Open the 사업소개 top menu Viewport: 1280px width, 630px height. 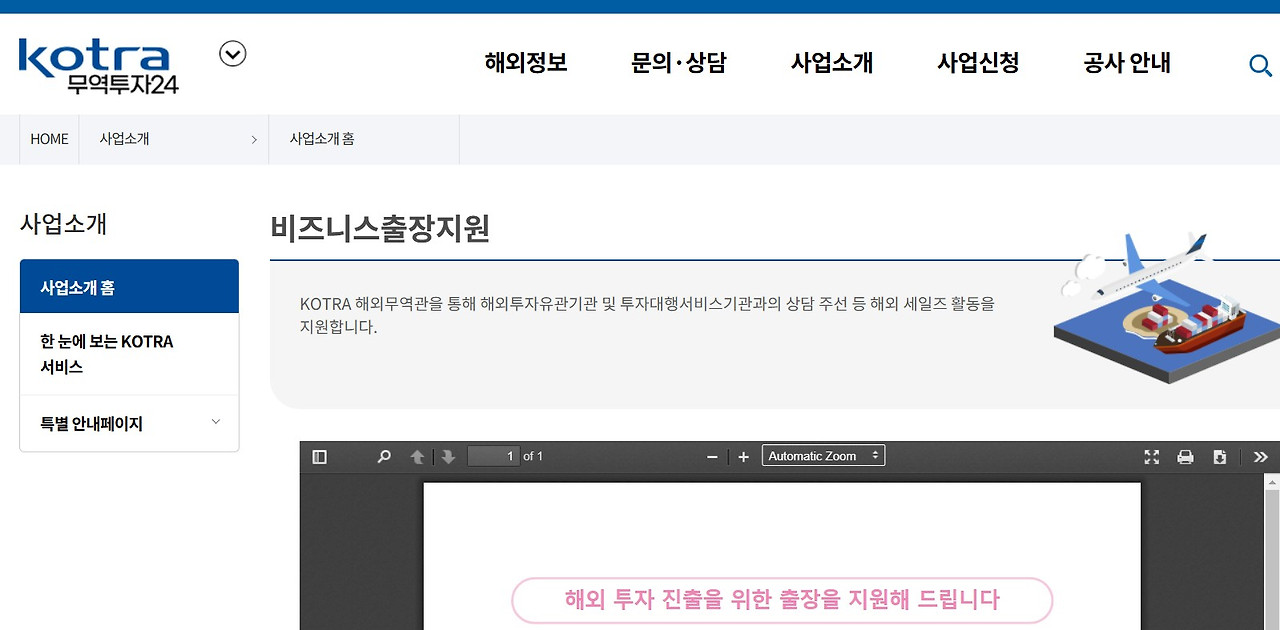click(832, 63)
